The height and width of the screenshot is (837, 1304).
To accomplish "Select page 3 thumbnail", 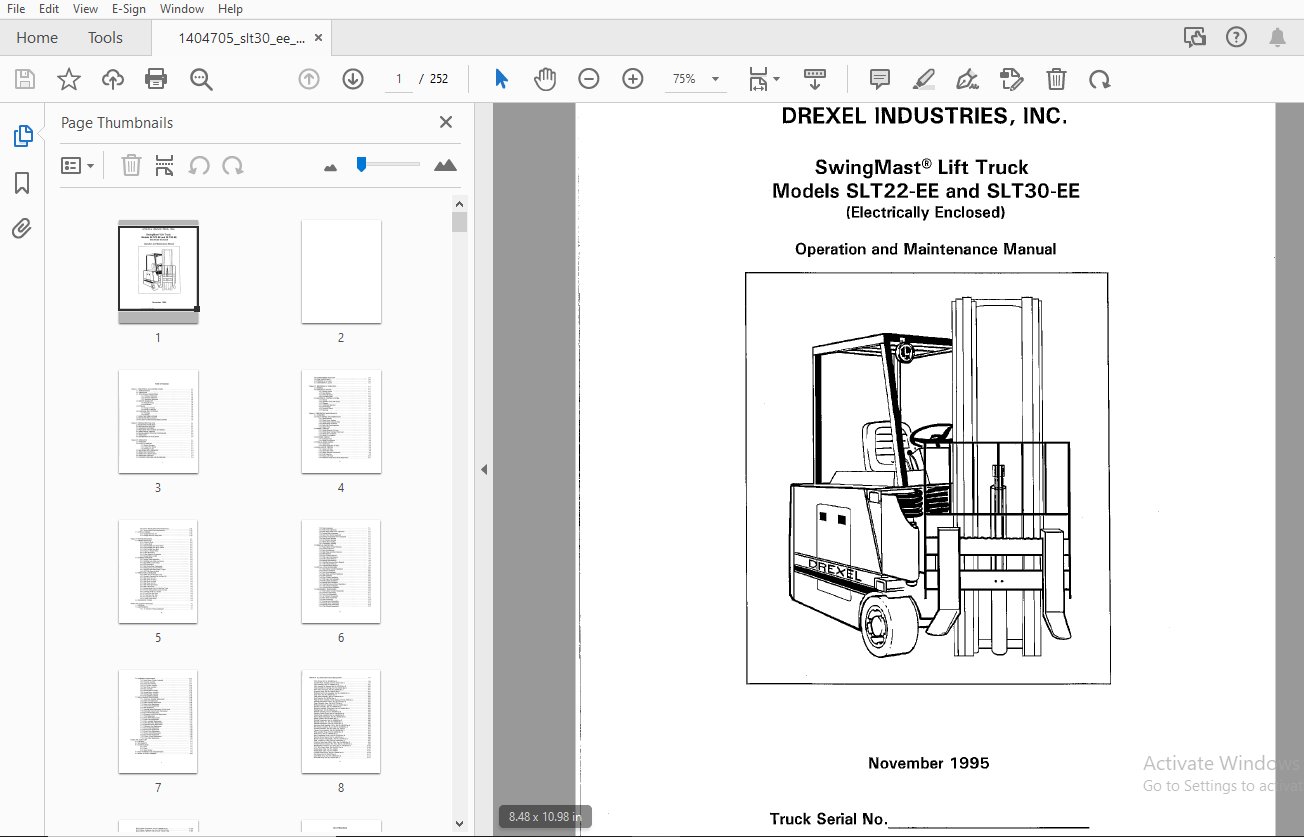I will (x=158, y=421).
